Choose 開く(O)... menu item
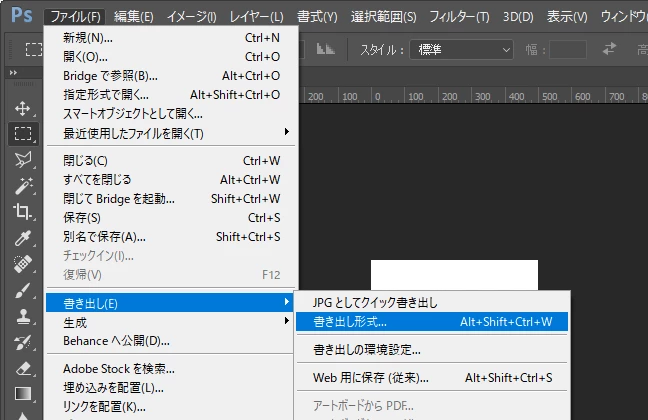This screenshot has width=648, height=420. pyautogui.click(x=171, y=57)
